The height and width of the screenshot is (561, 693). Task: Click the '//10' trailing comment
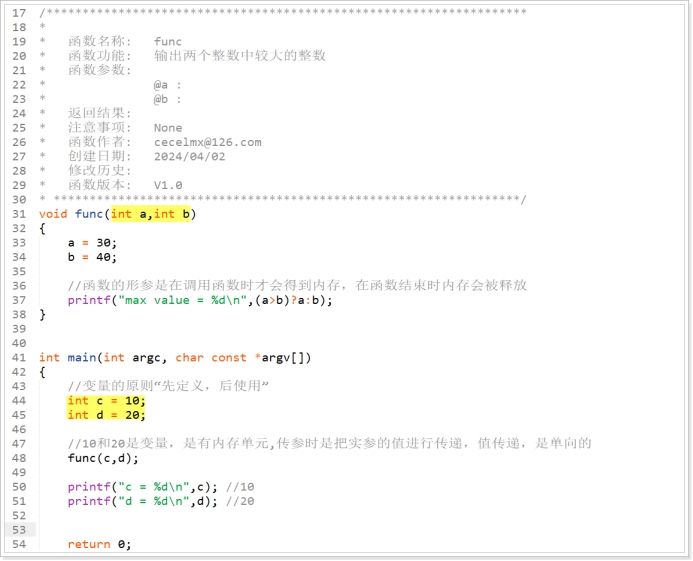point(240,487)
